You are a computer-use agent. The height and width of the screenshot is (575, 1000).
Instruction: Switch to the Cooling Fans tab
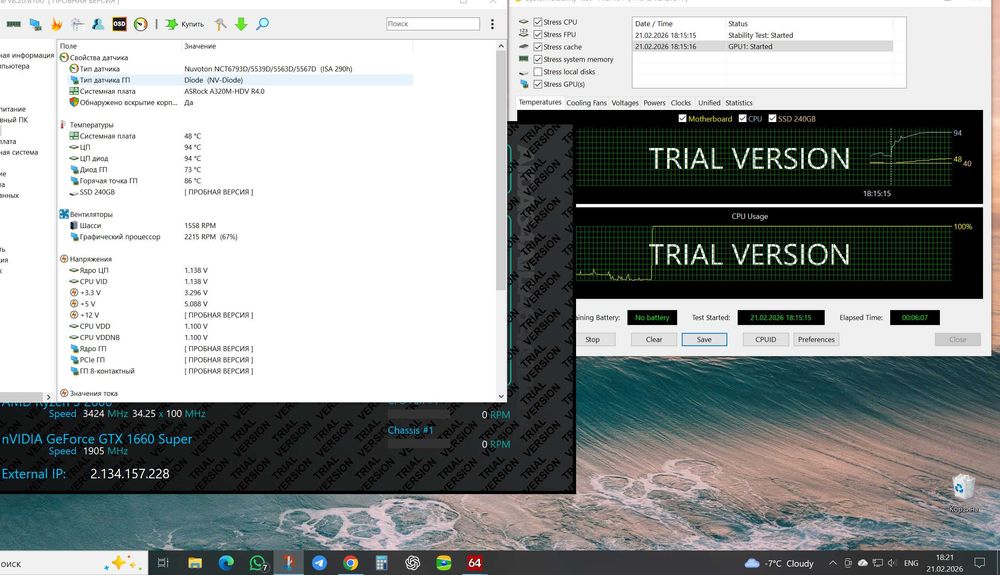pos(586,103)
